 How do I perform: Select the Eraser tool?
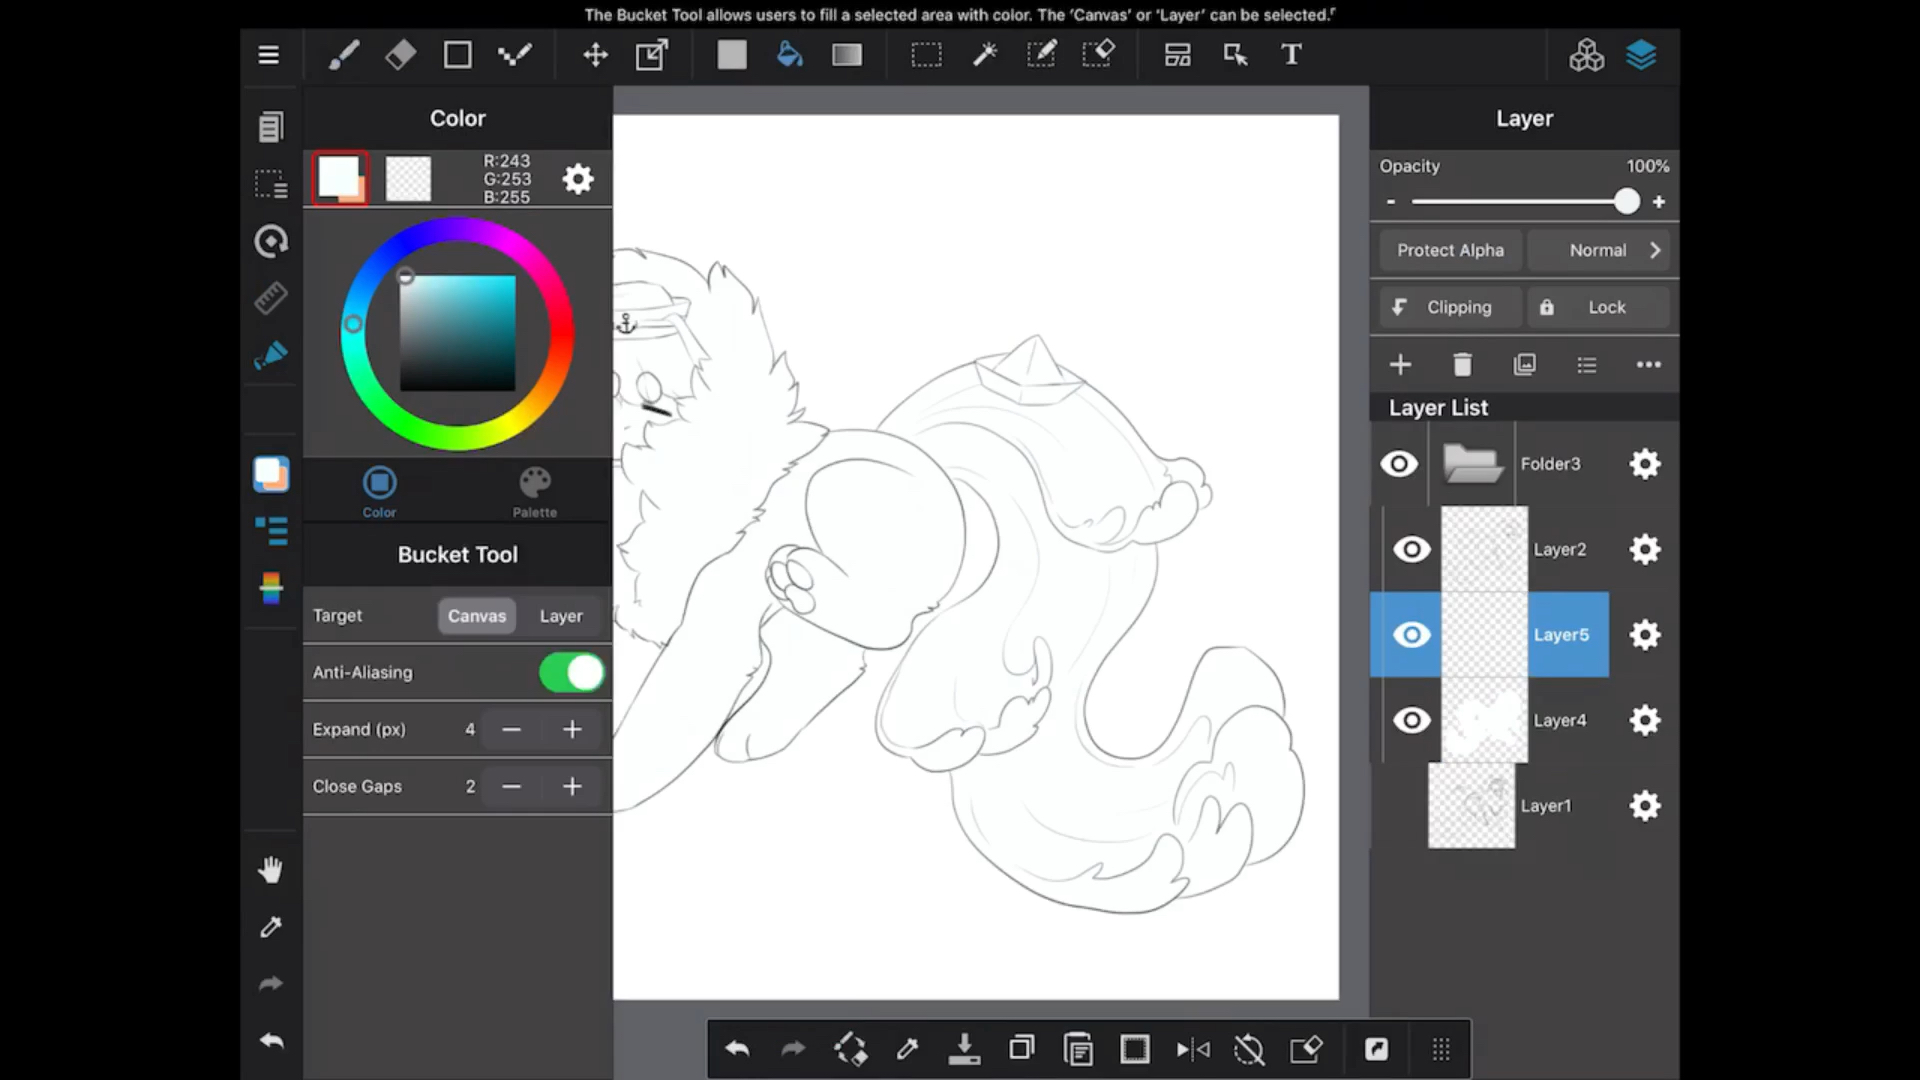click(x=400, y=55)
